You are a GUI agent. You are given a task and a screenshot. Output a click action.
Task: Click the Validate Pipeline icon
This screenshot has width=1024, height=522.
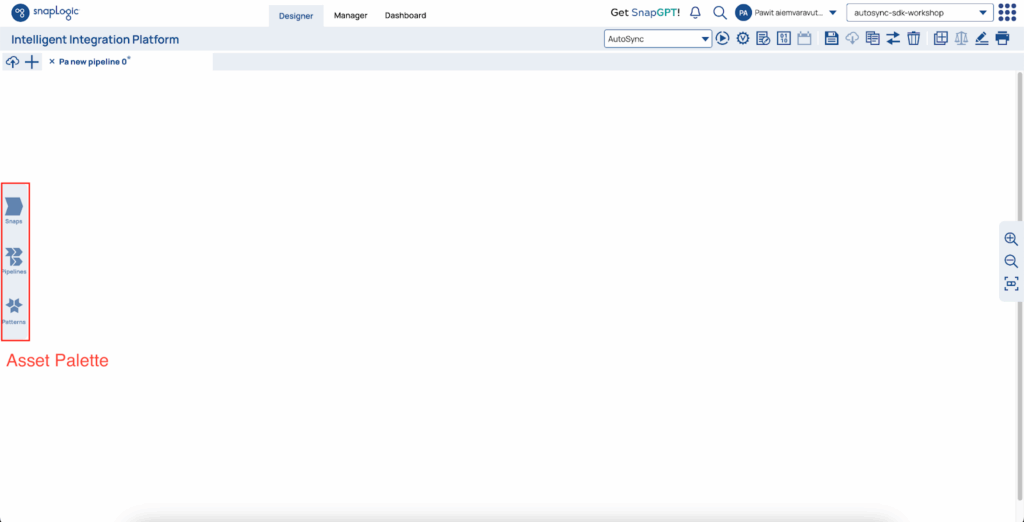click(x=743, y=38)
